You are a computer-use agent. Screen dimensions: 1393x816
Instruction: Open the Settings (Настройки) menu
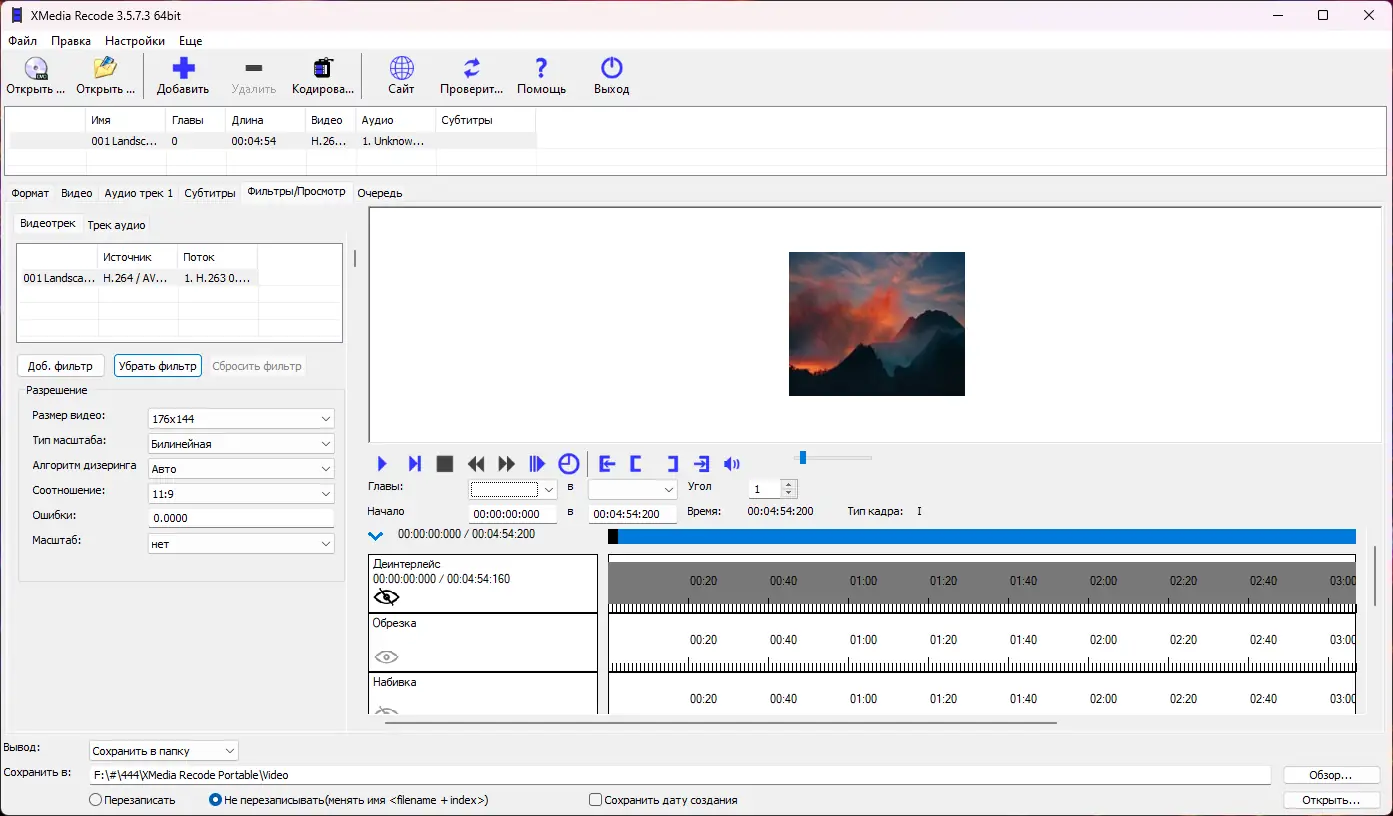click(135, 41)
